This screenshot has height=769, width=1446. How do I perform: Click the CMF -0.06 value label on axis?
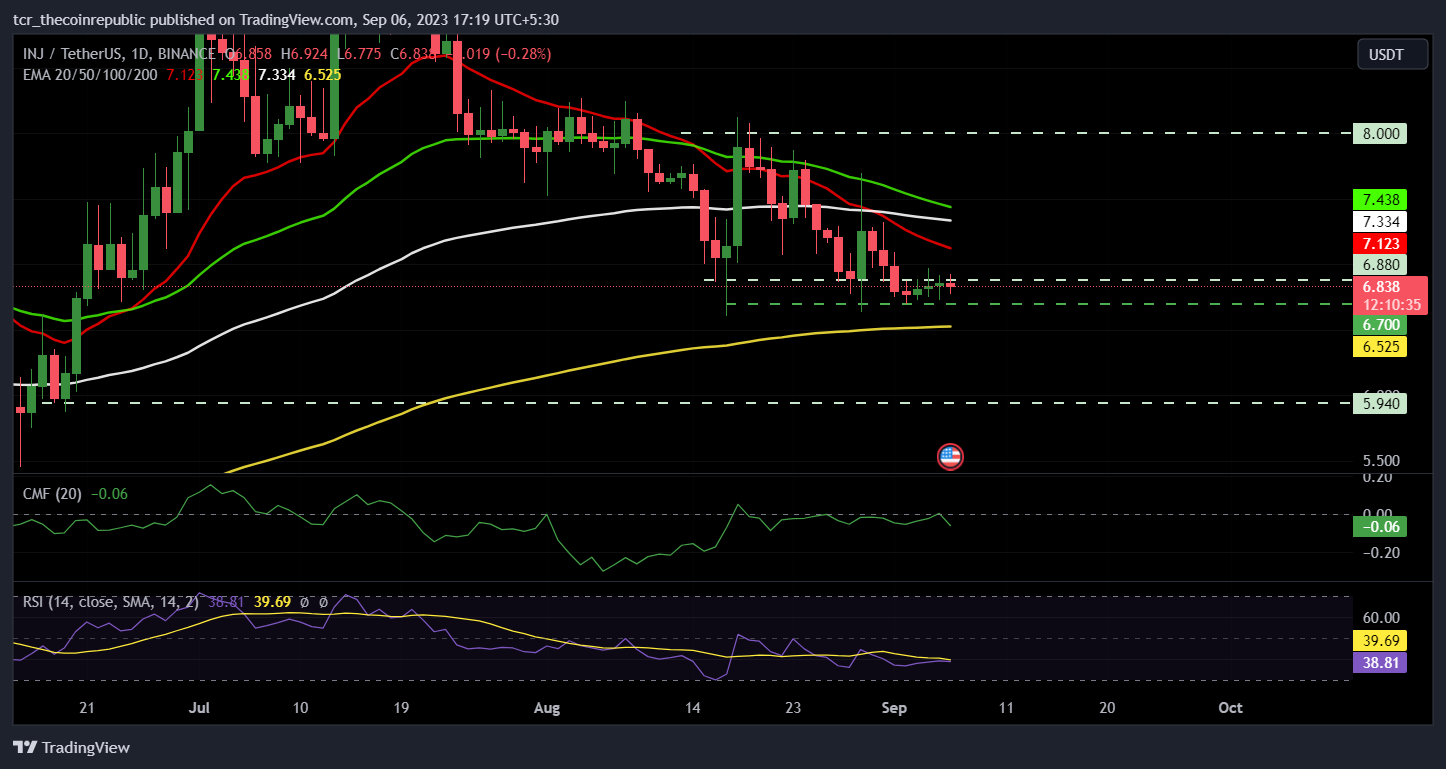[x=1379, y=526]
